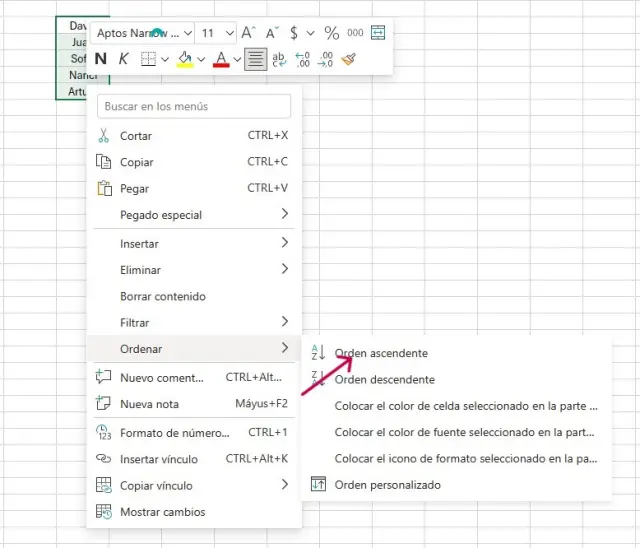
Task: Click the increase font size icon
Action: point(249,33)
